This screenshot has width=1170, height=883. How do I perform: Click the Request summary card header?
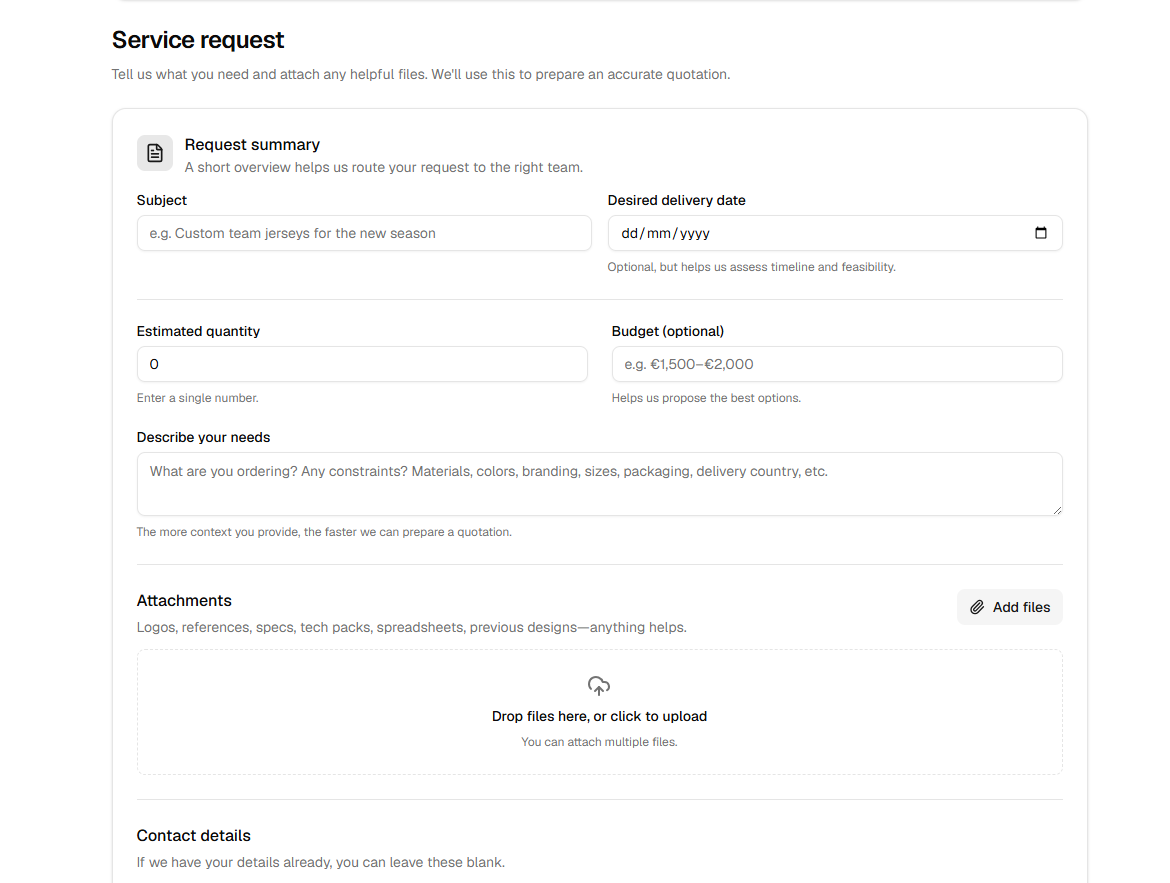pyautogui.click(x=252, y=144)
